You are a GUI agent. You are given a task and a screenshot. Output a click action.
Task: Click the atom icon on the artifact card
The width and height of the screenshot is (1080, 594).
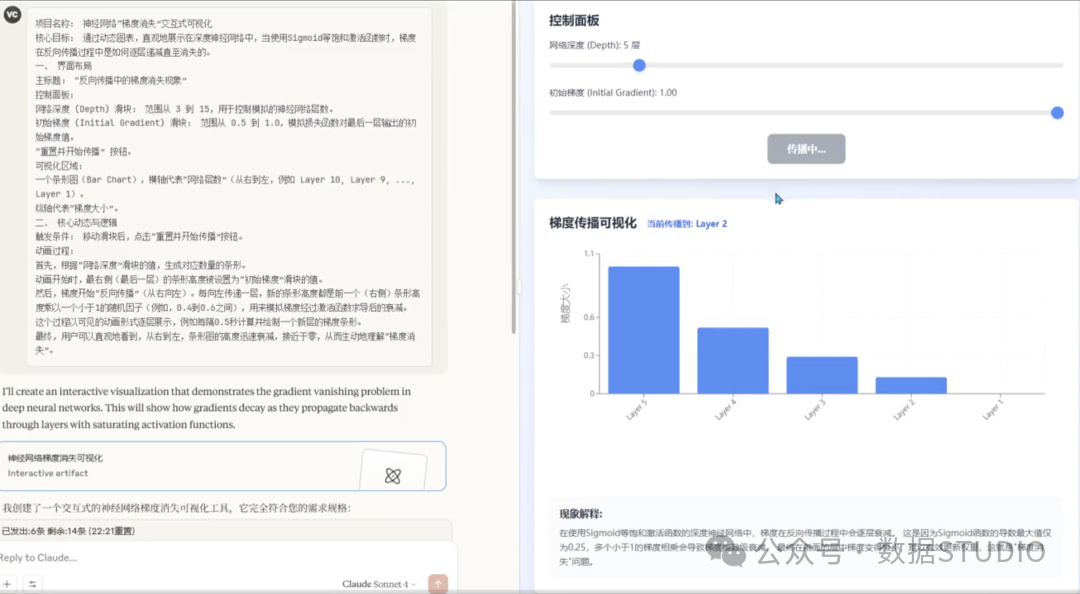coord(393,475)
